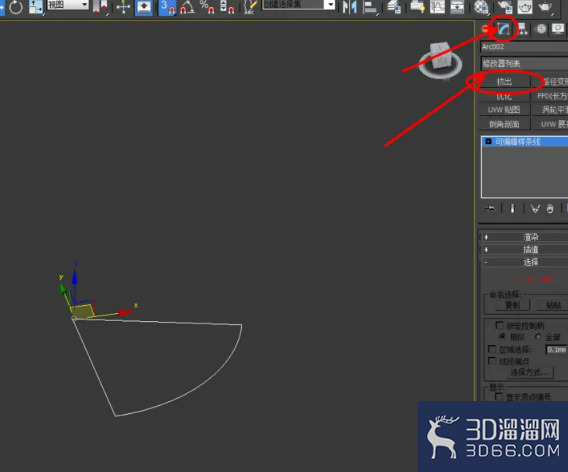
Task: Expand the 插值 rollout
Action: pyautogui.click(x=524, y=250)
